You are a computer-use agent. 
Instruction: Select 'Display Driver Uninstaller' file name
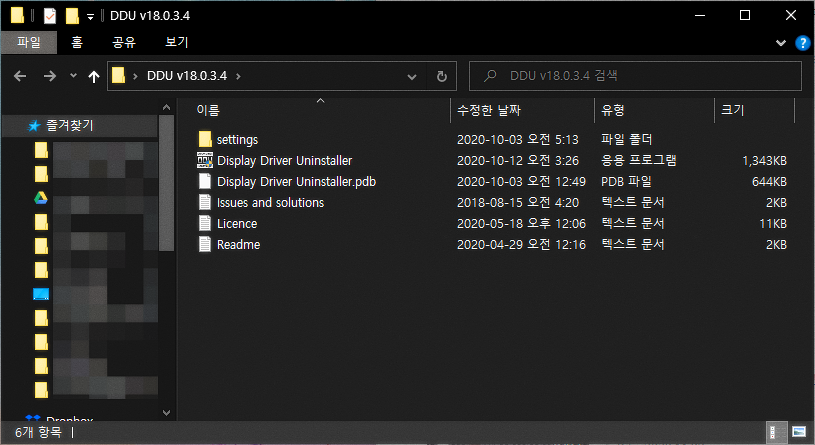[x=284, y=161]
